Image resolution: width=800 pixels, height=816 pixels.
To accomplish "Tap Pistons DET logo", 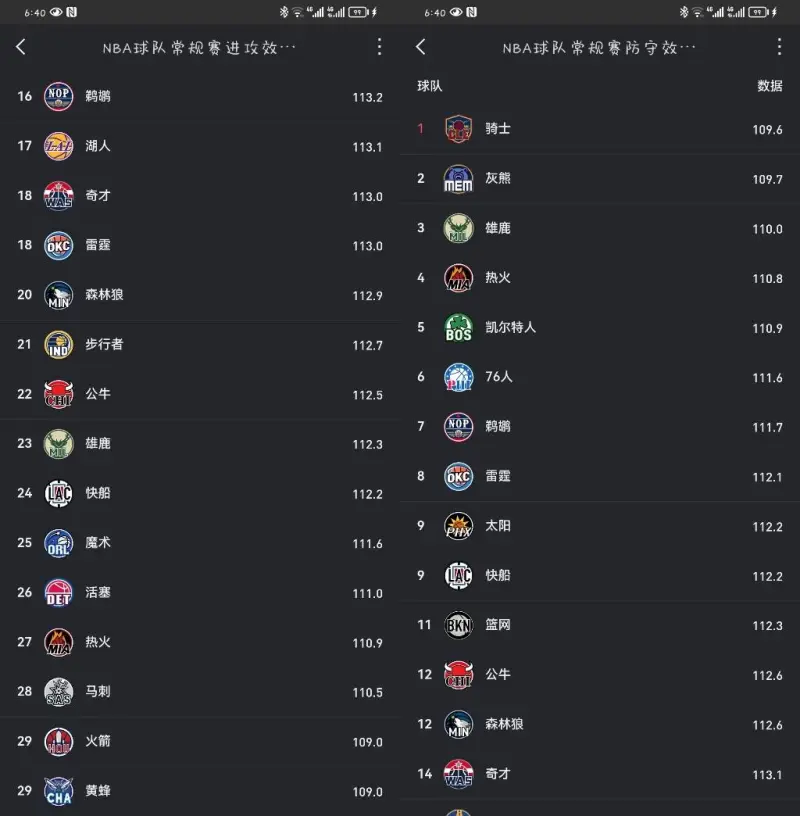I will point(58,593).
